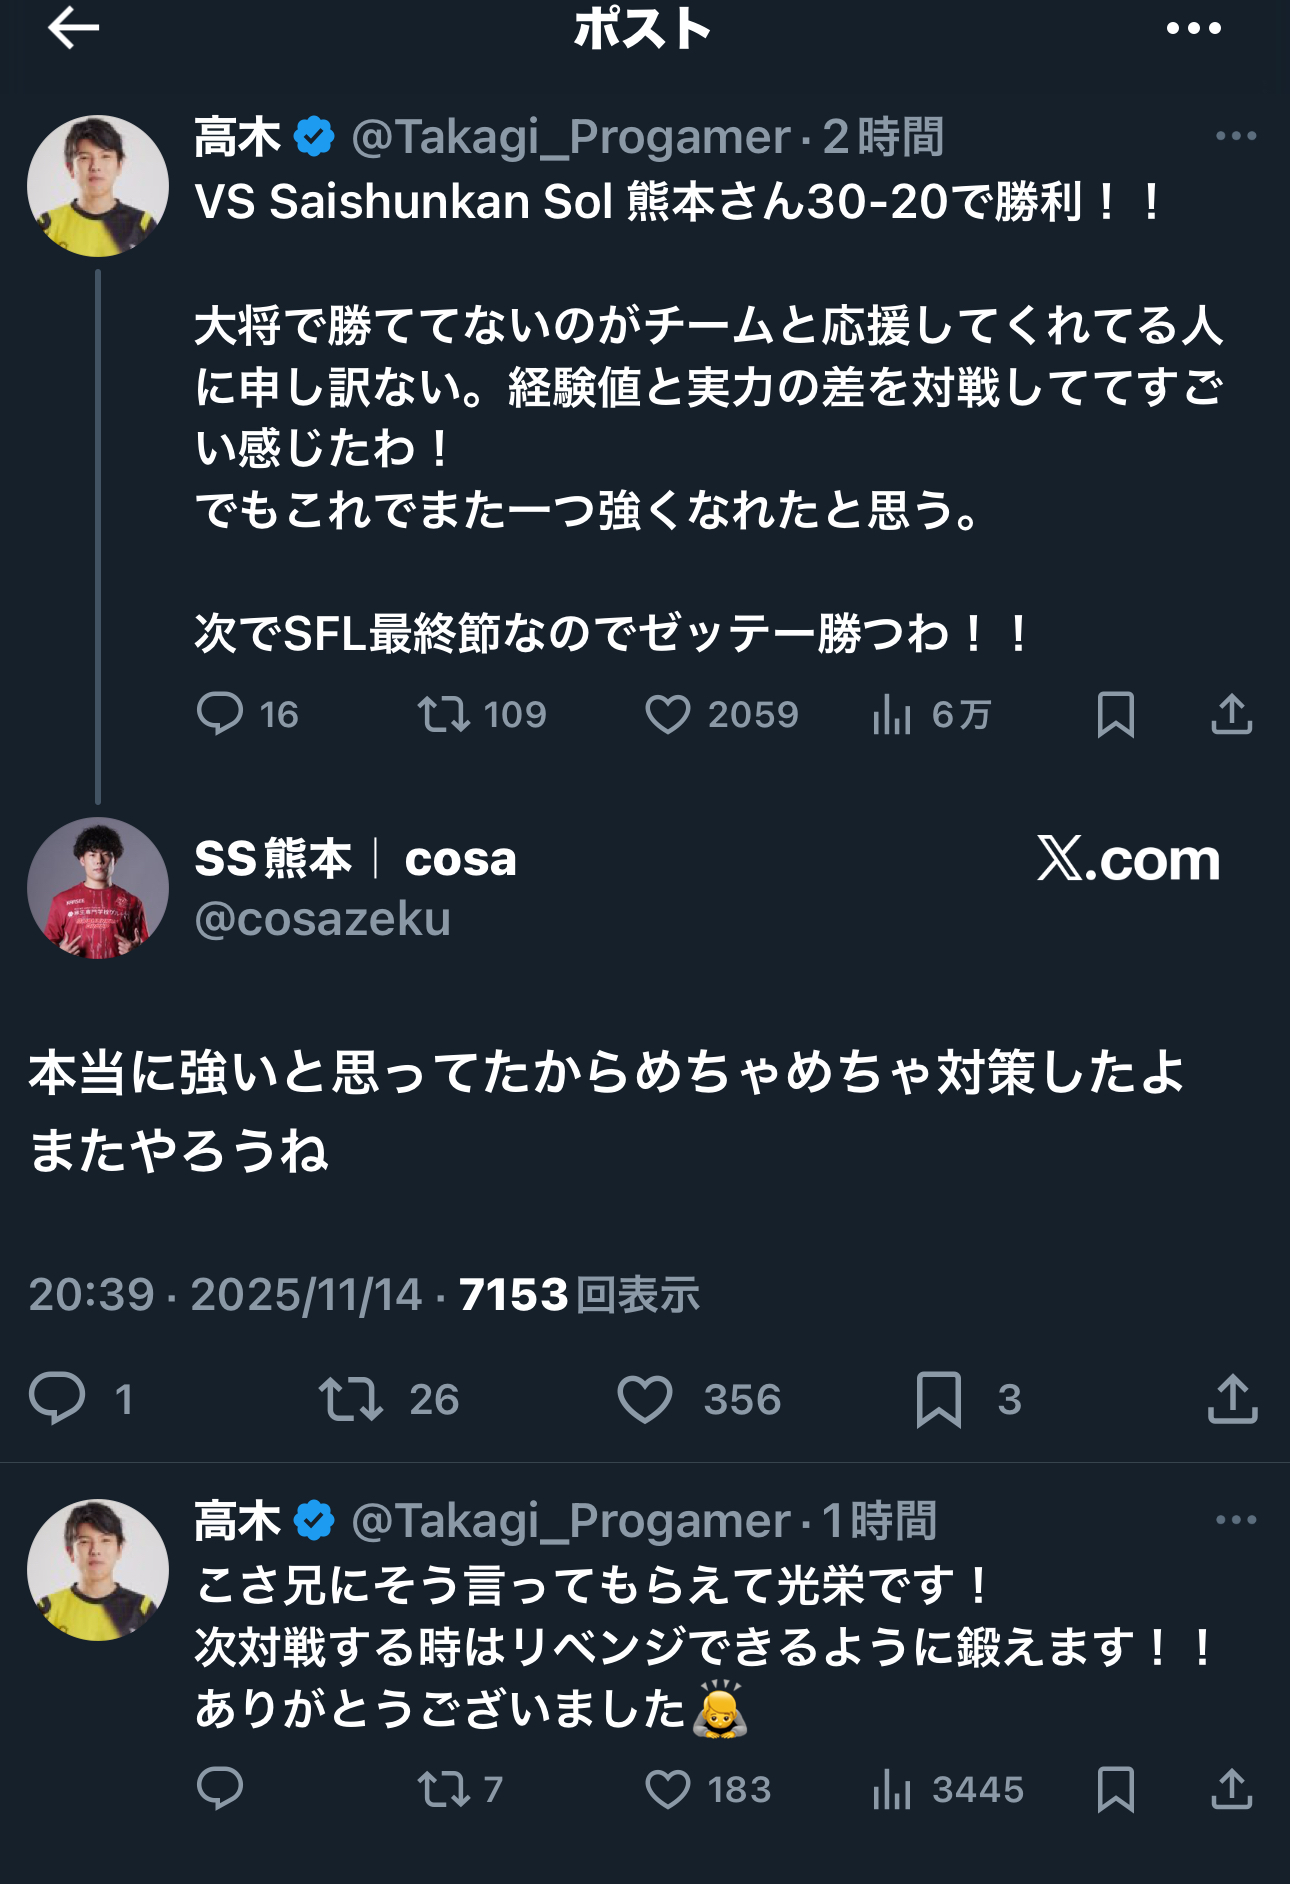Open the three-dot menu in the header
Screen dimensions: 1290x1884
point(1193,29)
